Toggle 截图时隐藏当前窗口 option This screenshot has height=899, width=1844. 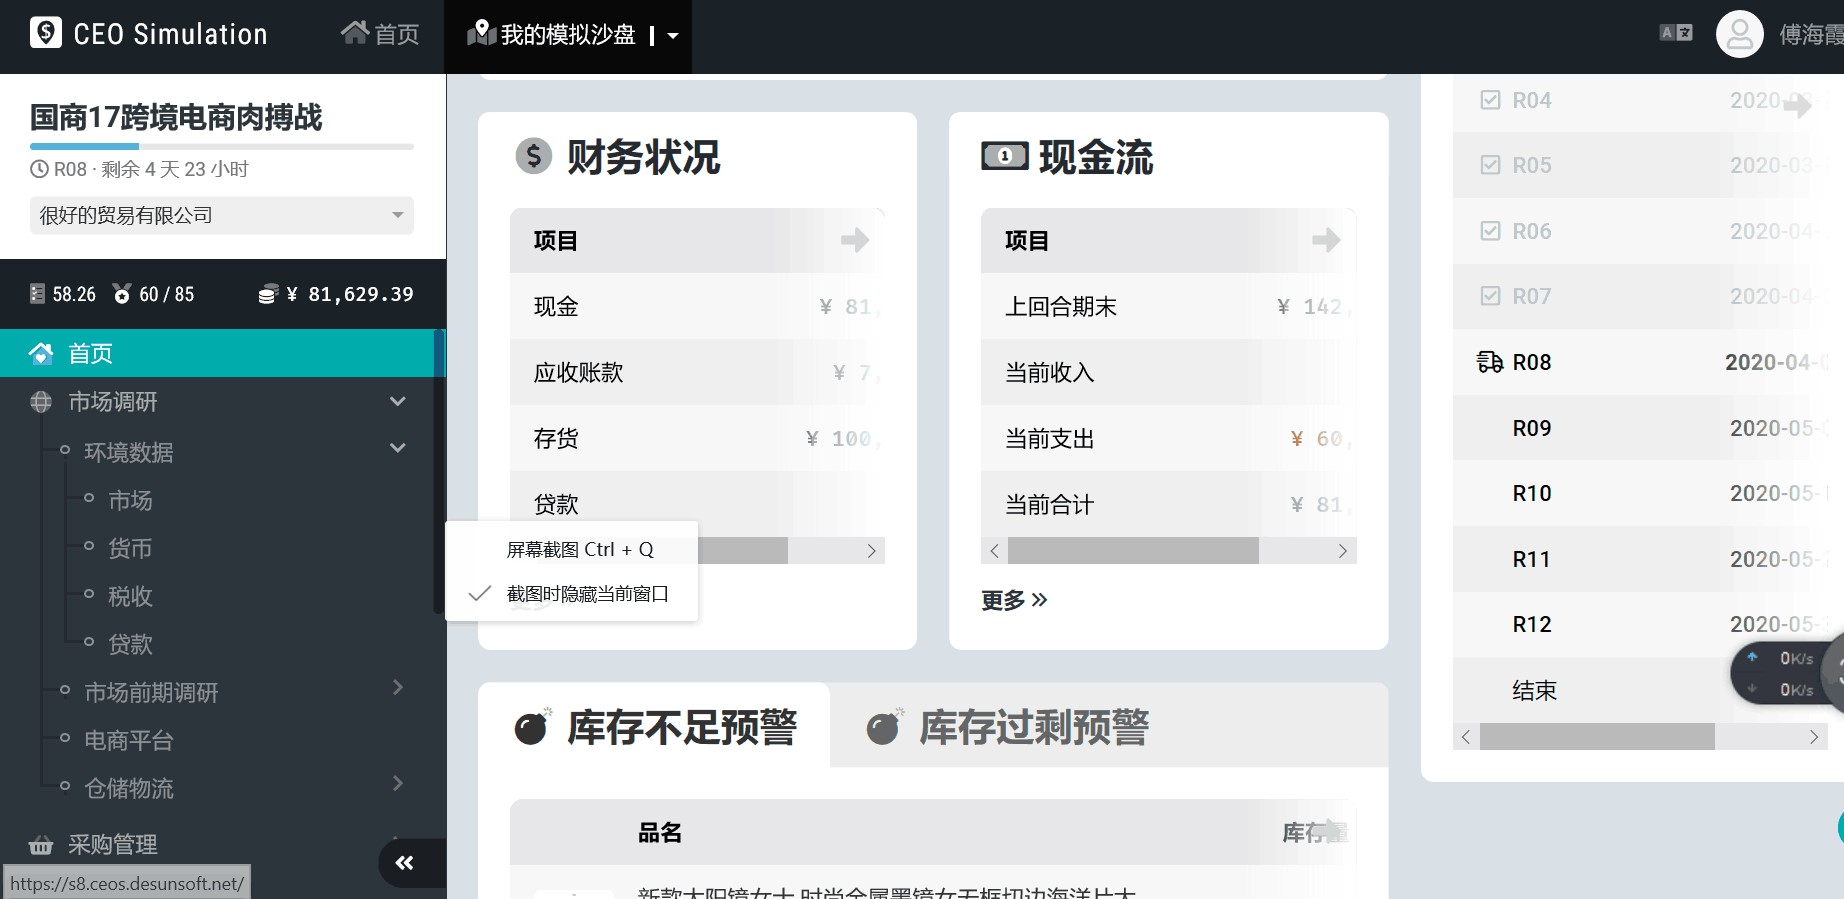(x=586, y=594)
